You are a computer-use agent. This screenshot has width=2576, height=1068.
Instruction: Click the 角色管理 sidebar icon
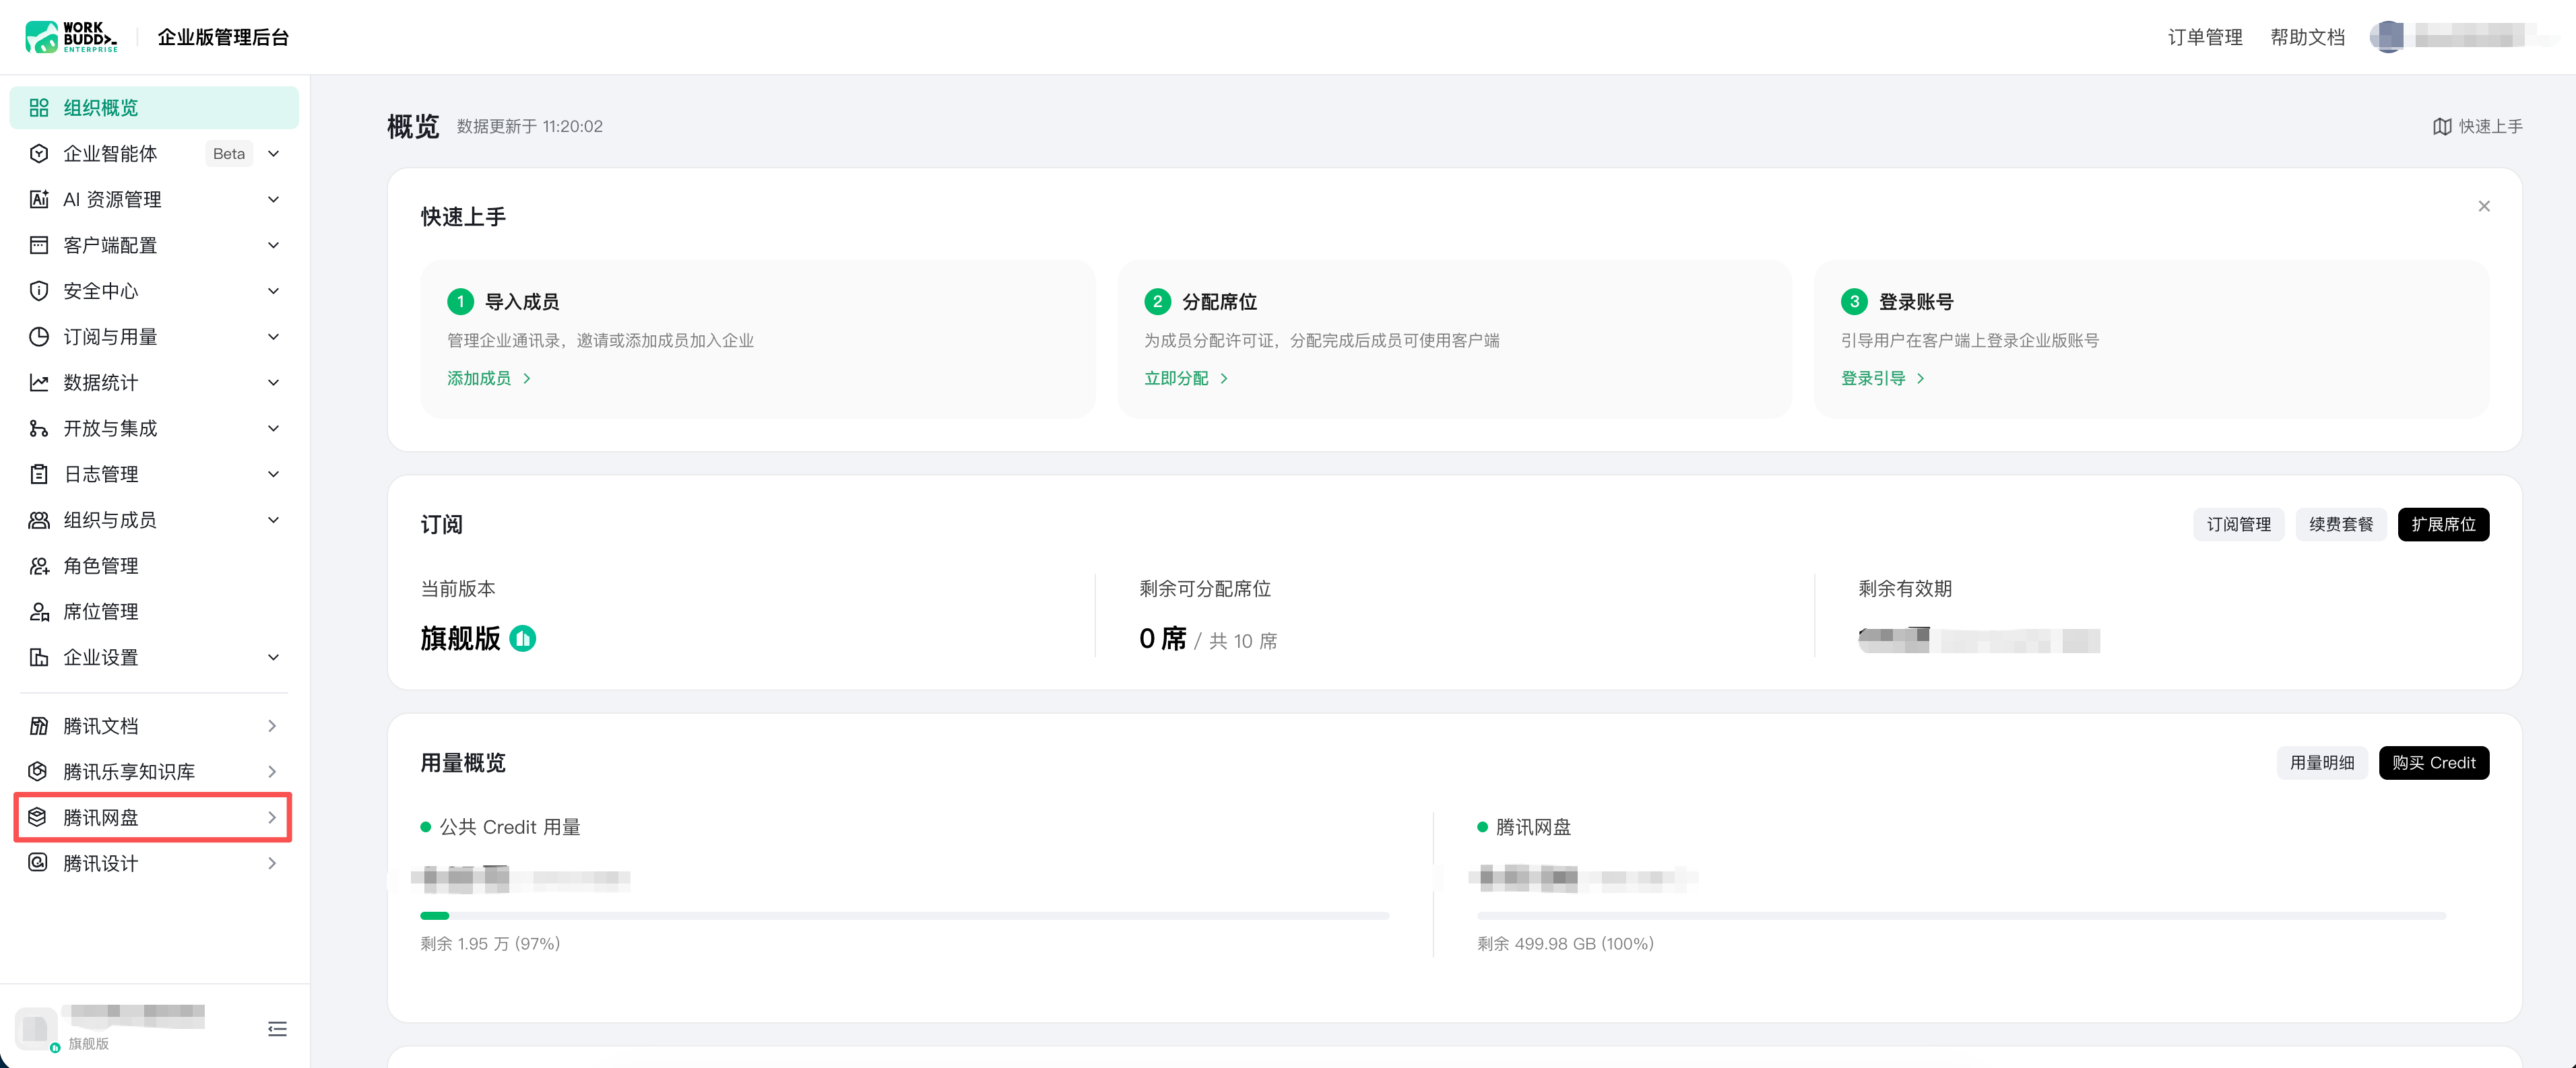point(39,566)
